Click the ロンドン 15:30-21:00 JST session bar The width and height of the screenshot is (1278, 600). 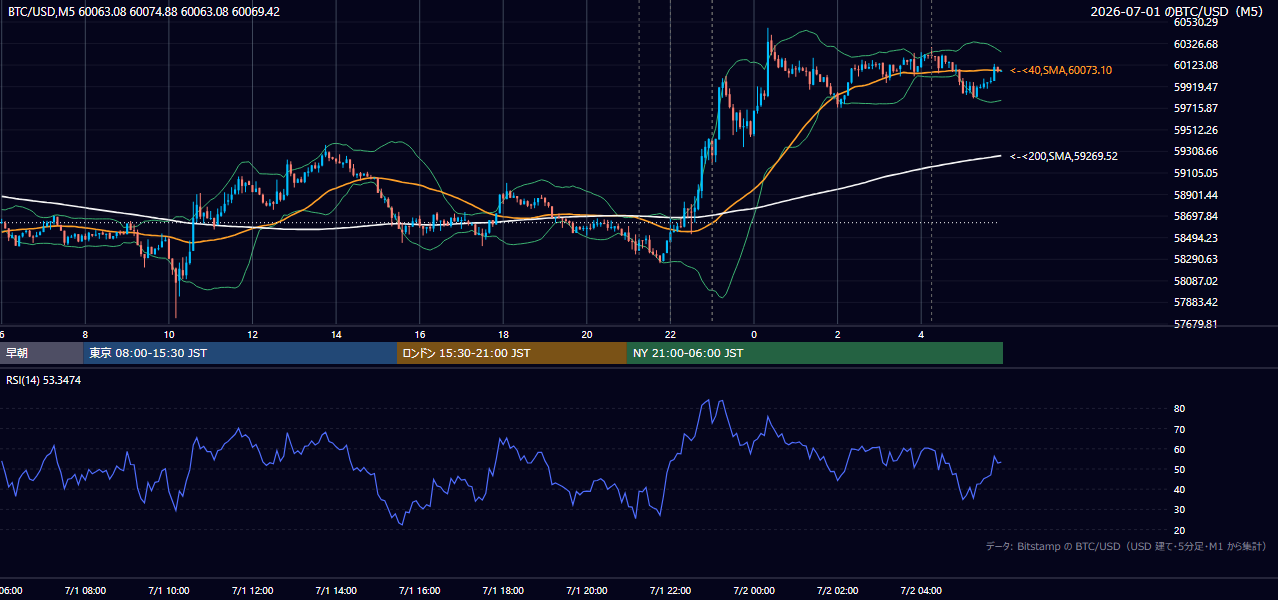click(x=512, y=353)
